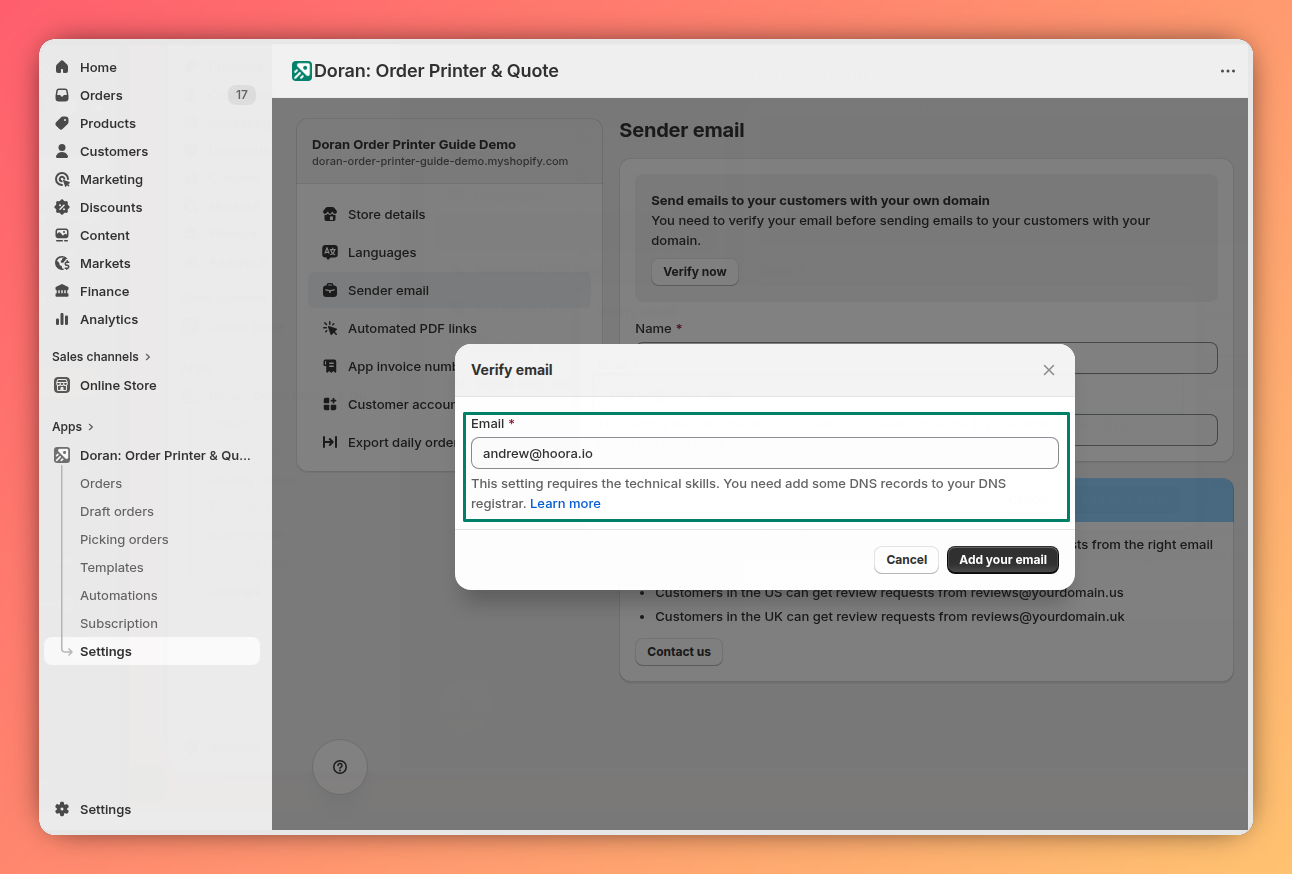Select the Products tag icon
1292x874 pixels.
tap(64, 123)
